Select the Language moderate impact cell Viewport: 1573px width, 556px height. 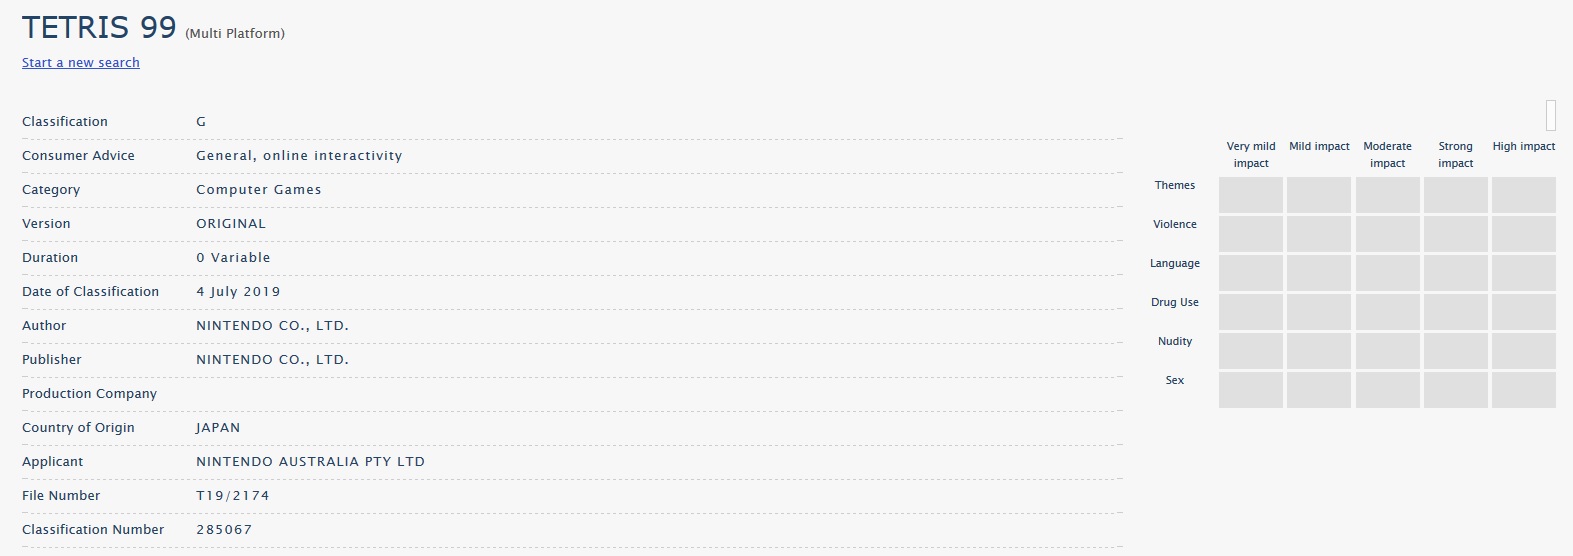tap(1387, 273)
